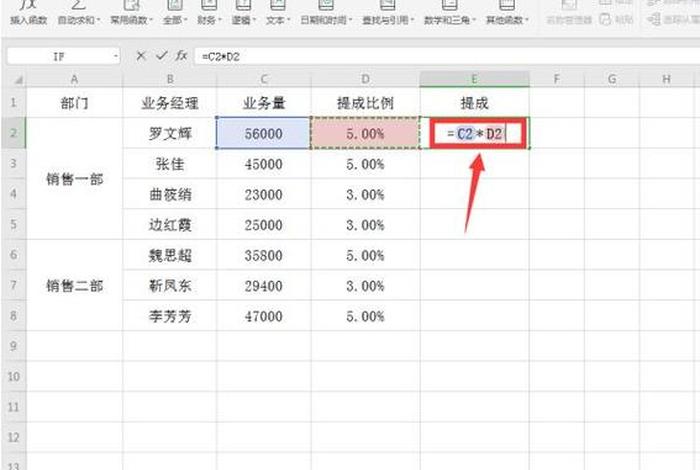The height and width of the screenshot is (470, 700).
Task: Select column C header
Action: [x=264, y=79]
